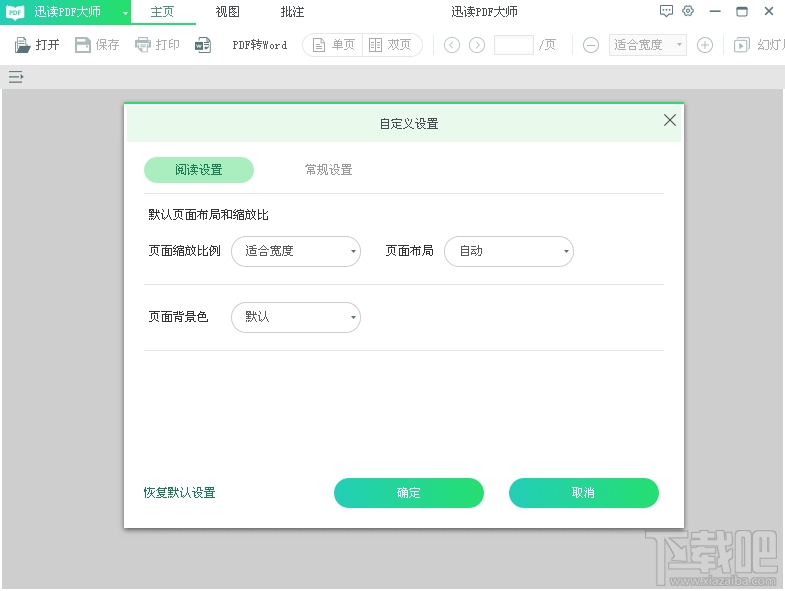Go to previous page arrow

tap(452, 45)
